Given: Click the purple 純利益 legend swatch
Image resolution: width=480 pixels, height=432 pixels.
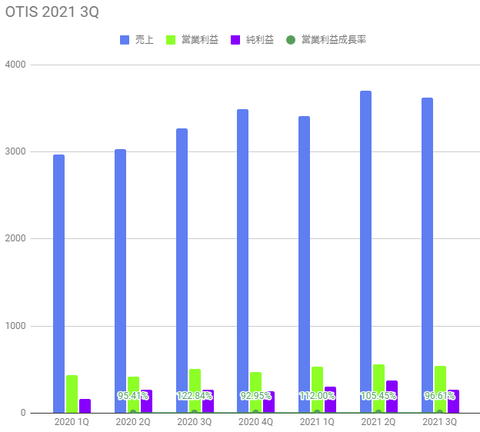Looking at the screenshot, I should point(235,40).
